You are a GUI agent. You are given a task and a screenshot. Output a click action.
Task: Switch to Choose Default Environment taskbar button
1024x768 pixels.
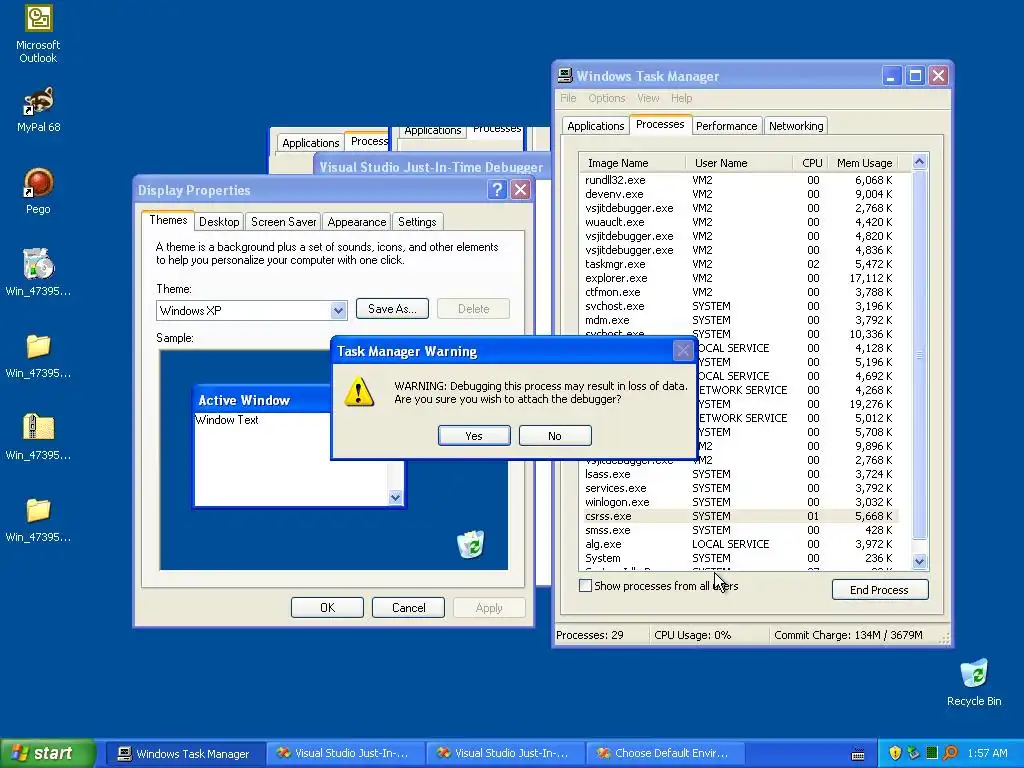665,754
